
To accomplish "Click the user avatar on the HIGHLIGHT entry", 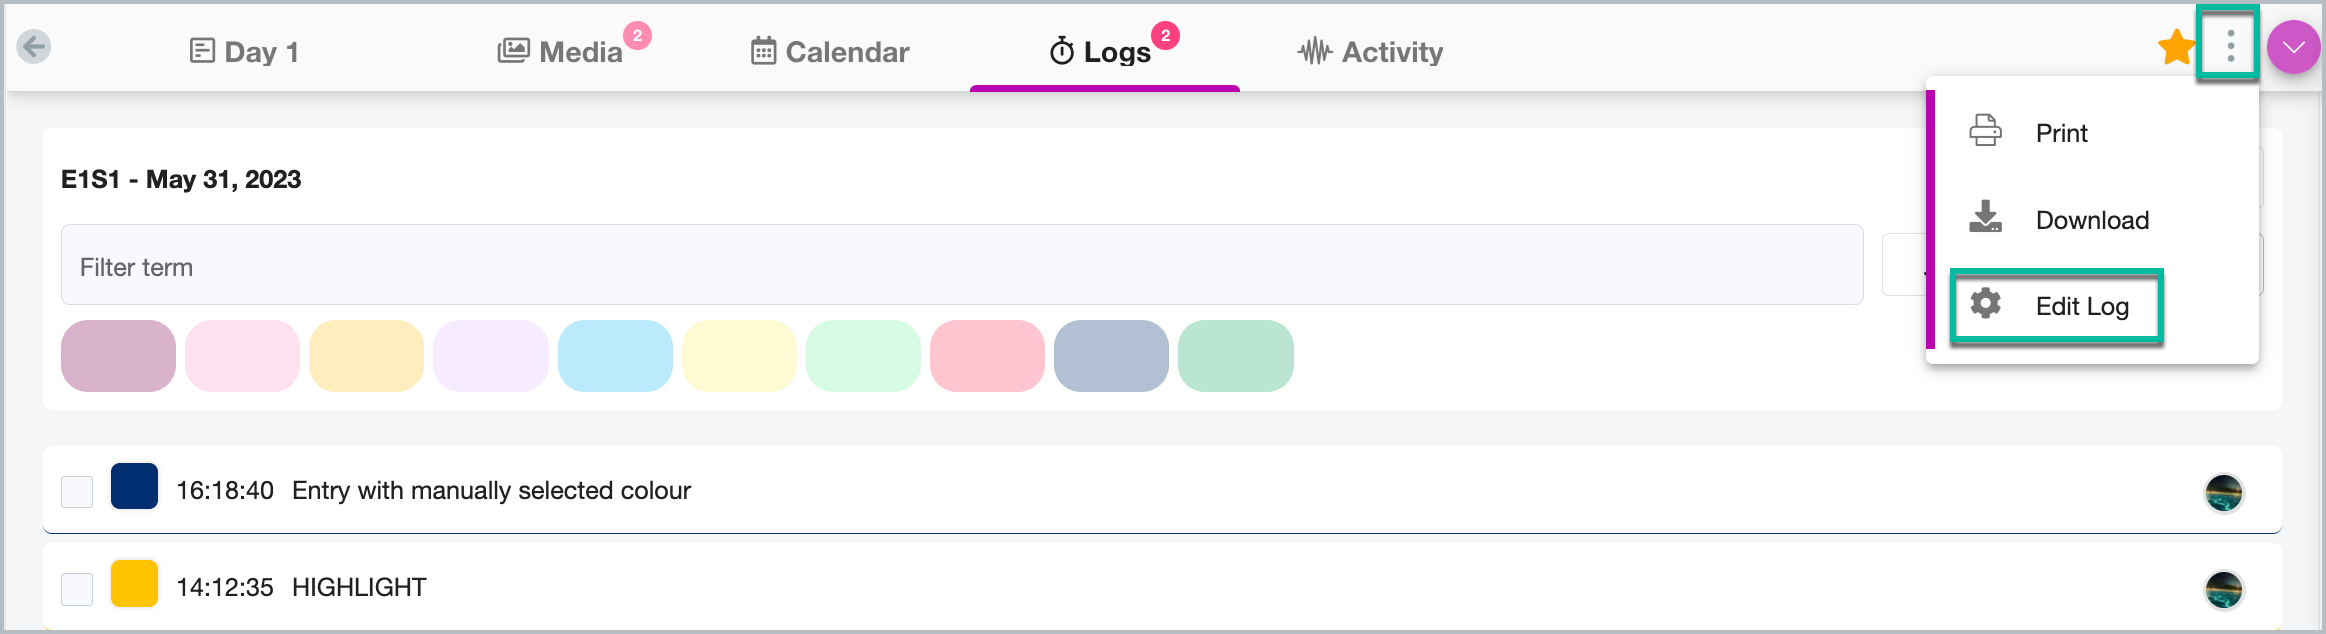I will point(2223,589).
